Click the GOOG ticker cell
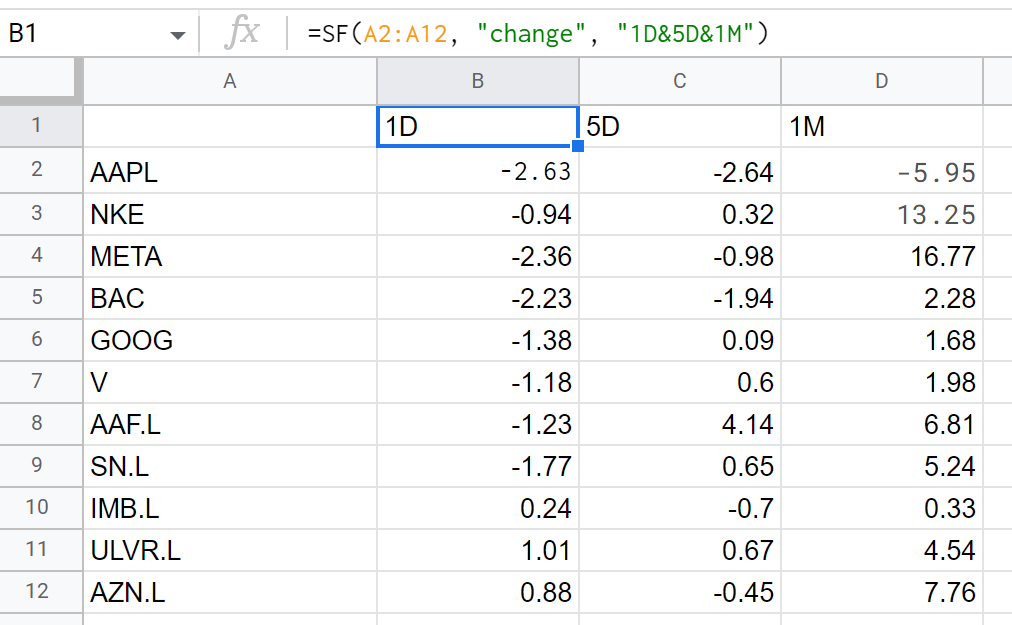Screen dimensions: 1012x625 [x=230, y=340]
